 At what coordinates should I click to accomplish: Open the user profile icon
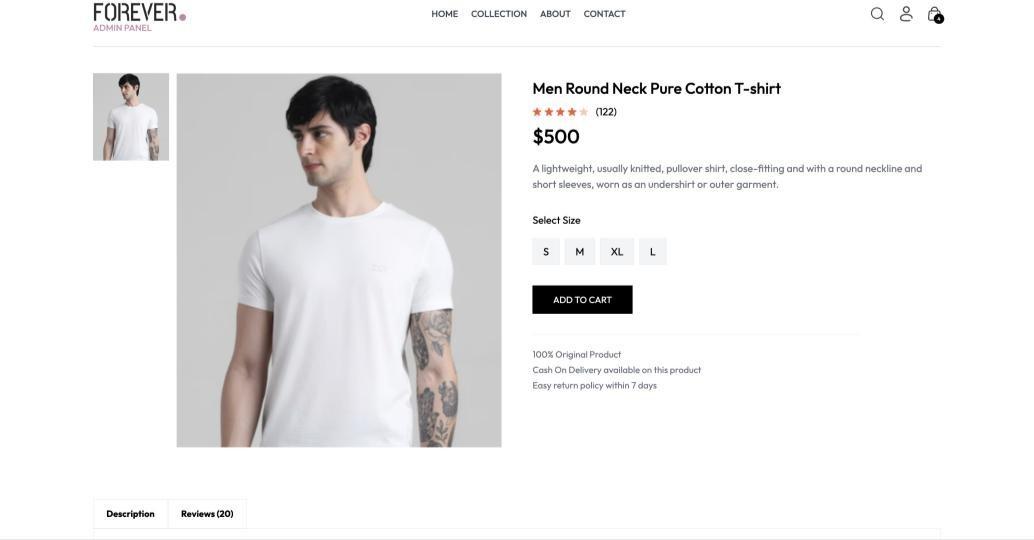(x=906, y=14)
